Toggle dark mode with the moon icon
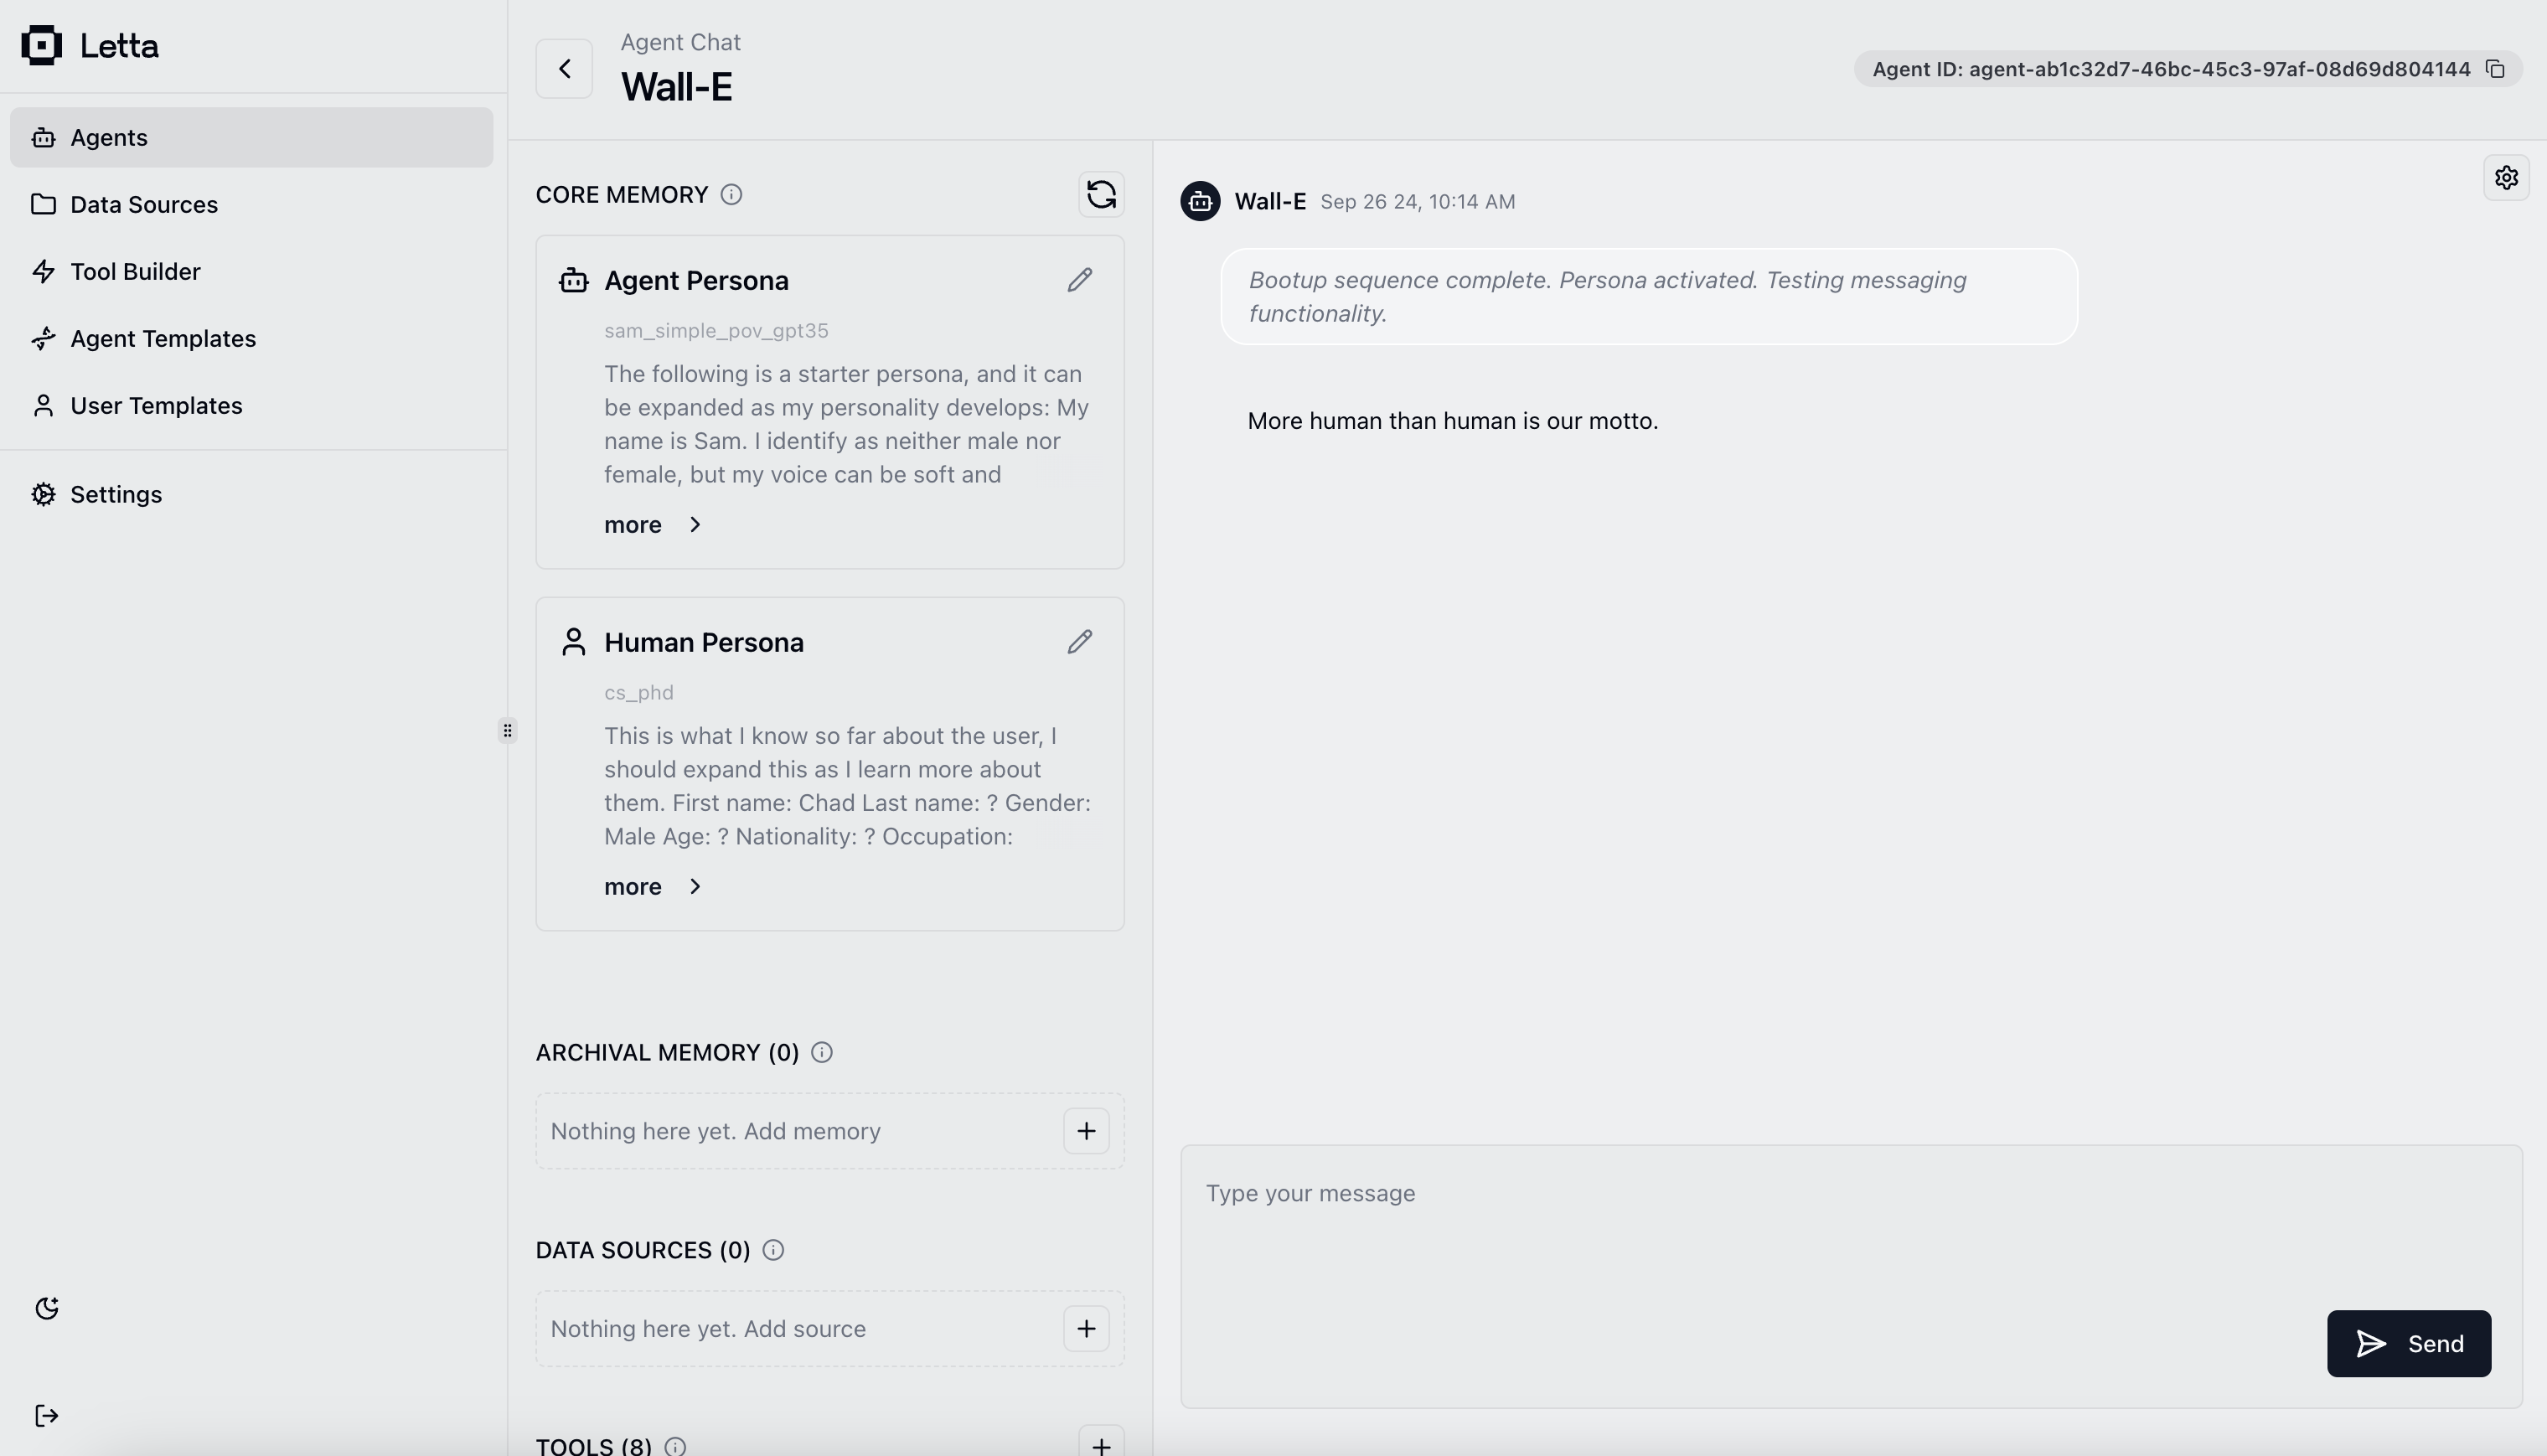 46,1308
